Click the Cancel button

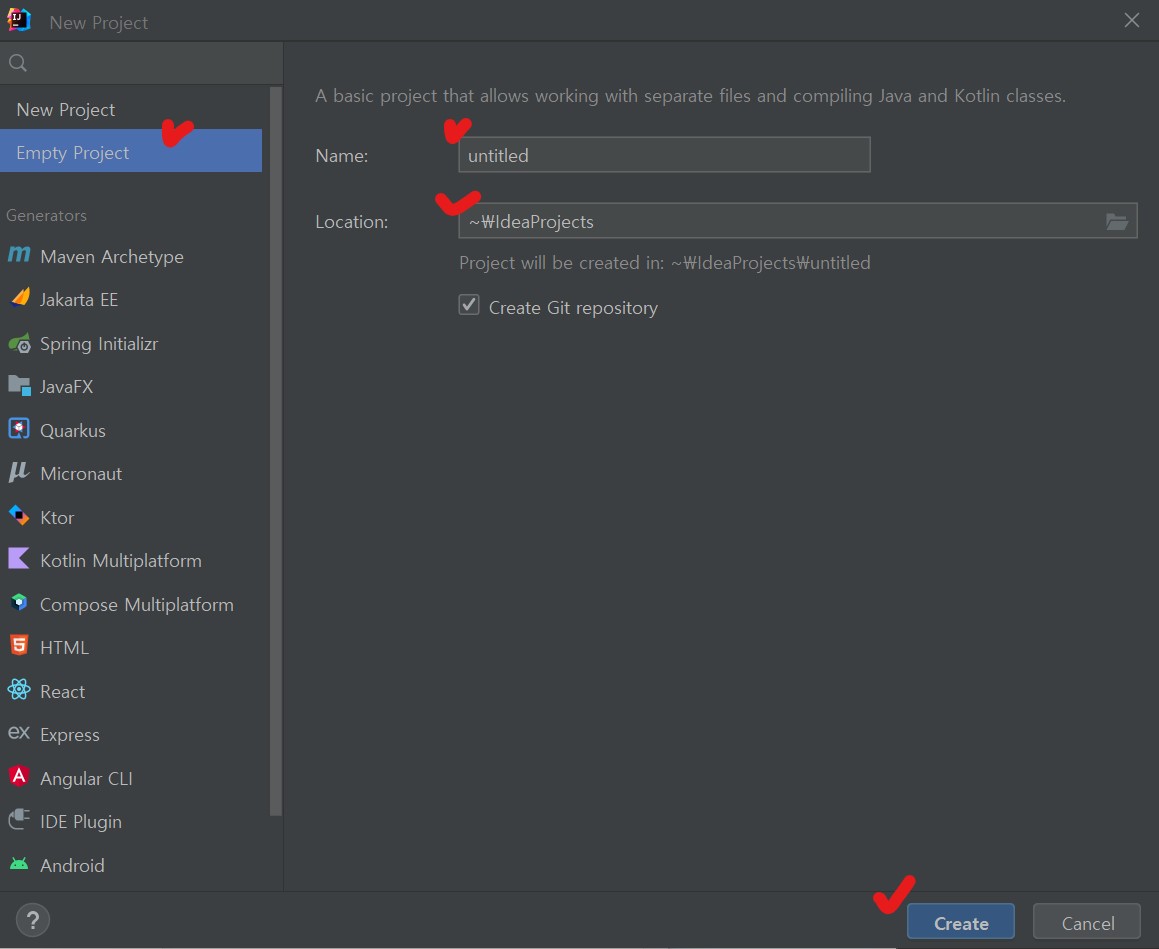(1087, 922)
